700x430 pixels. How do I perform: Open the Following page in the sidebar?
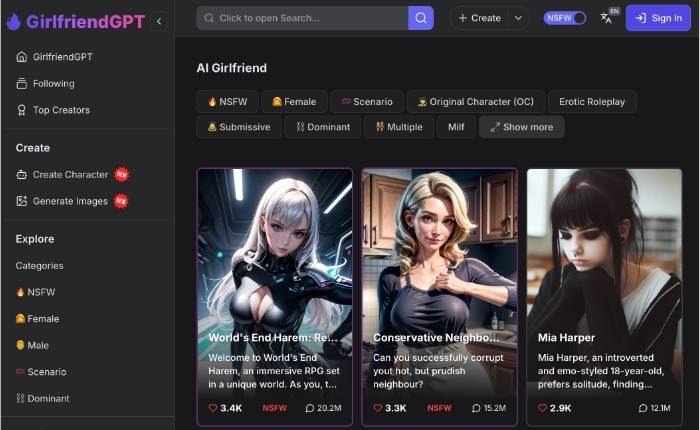coord(46,83)
